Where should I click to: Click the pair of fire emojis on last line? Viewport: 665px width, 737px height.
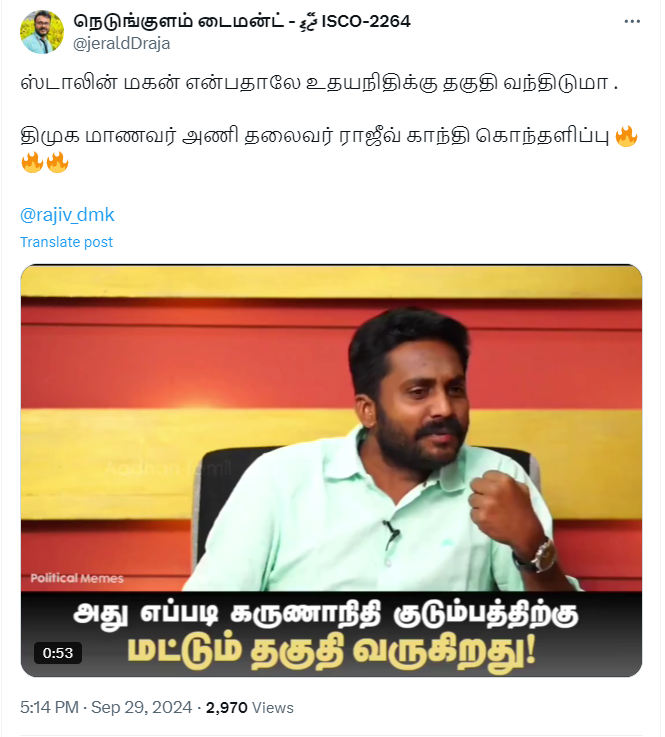pos(45,163)
